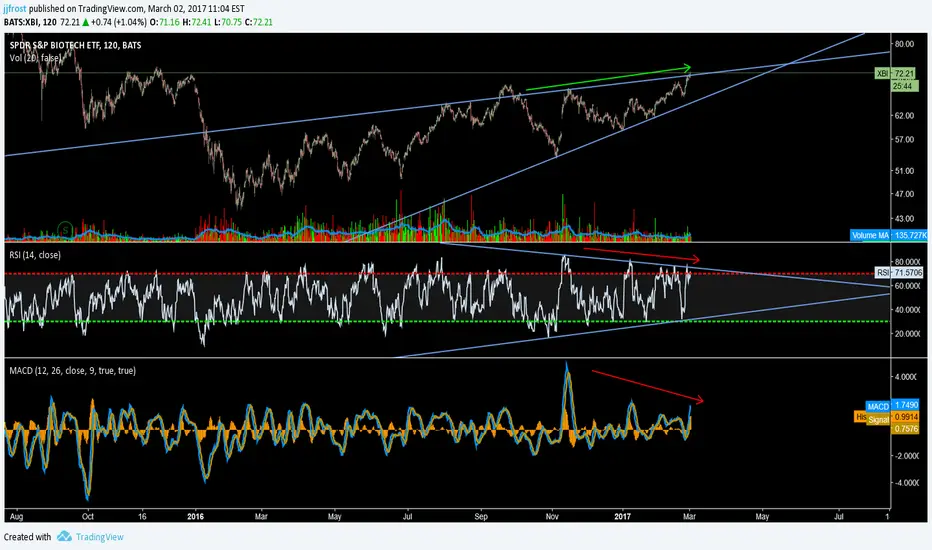The width and height of the screenshot is (932, 550).
Task: Click the 40.000 RSI axis label
Action: [x=906, y=310]
